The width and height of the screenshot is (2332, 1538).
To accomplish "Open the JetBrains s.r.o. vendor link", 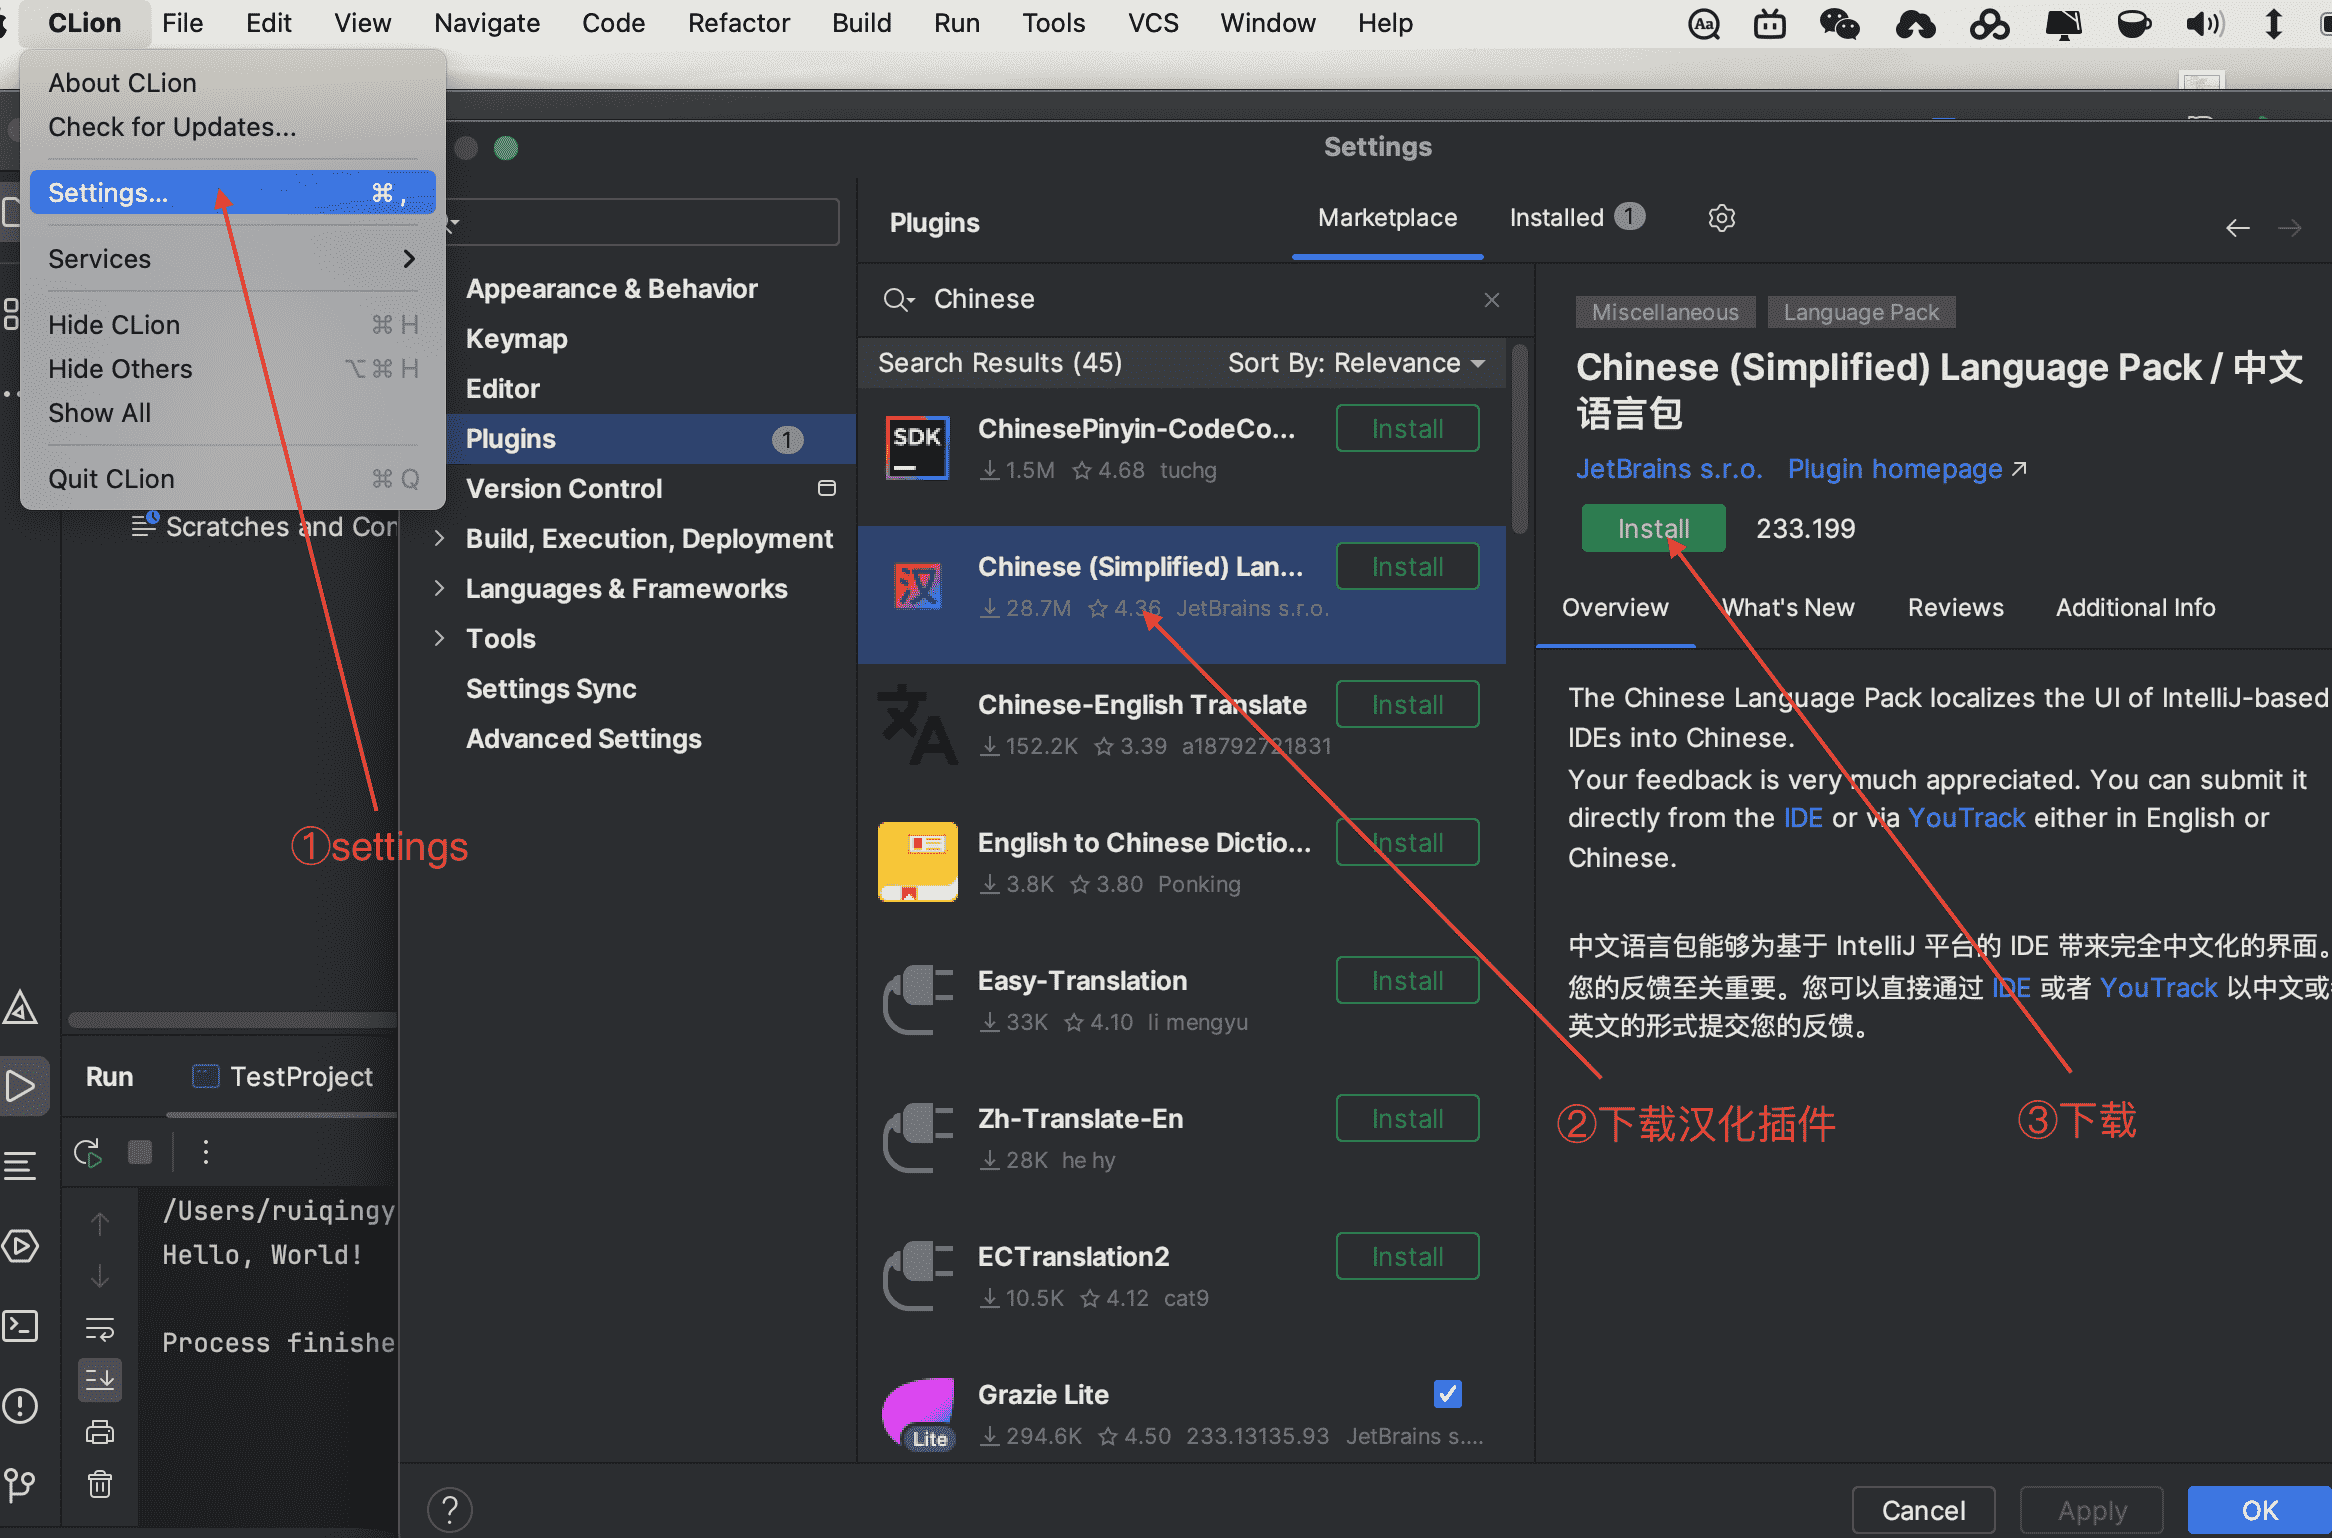I will point(1669,469).
